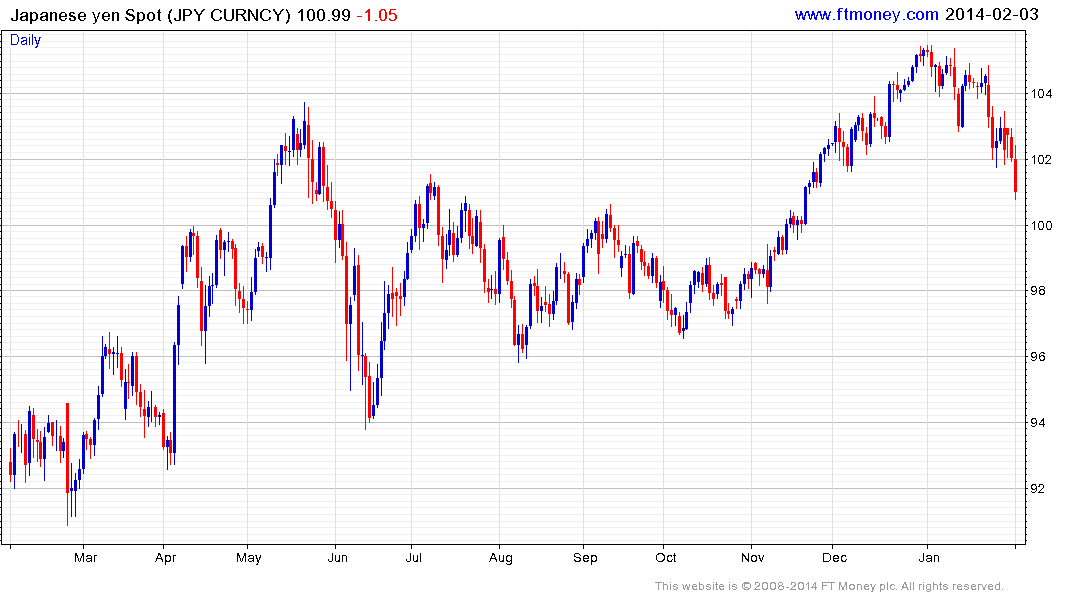Screen dimensions: 1075x600
Task: Click the Aug month axis label
Action: click(x=500, y=557)
